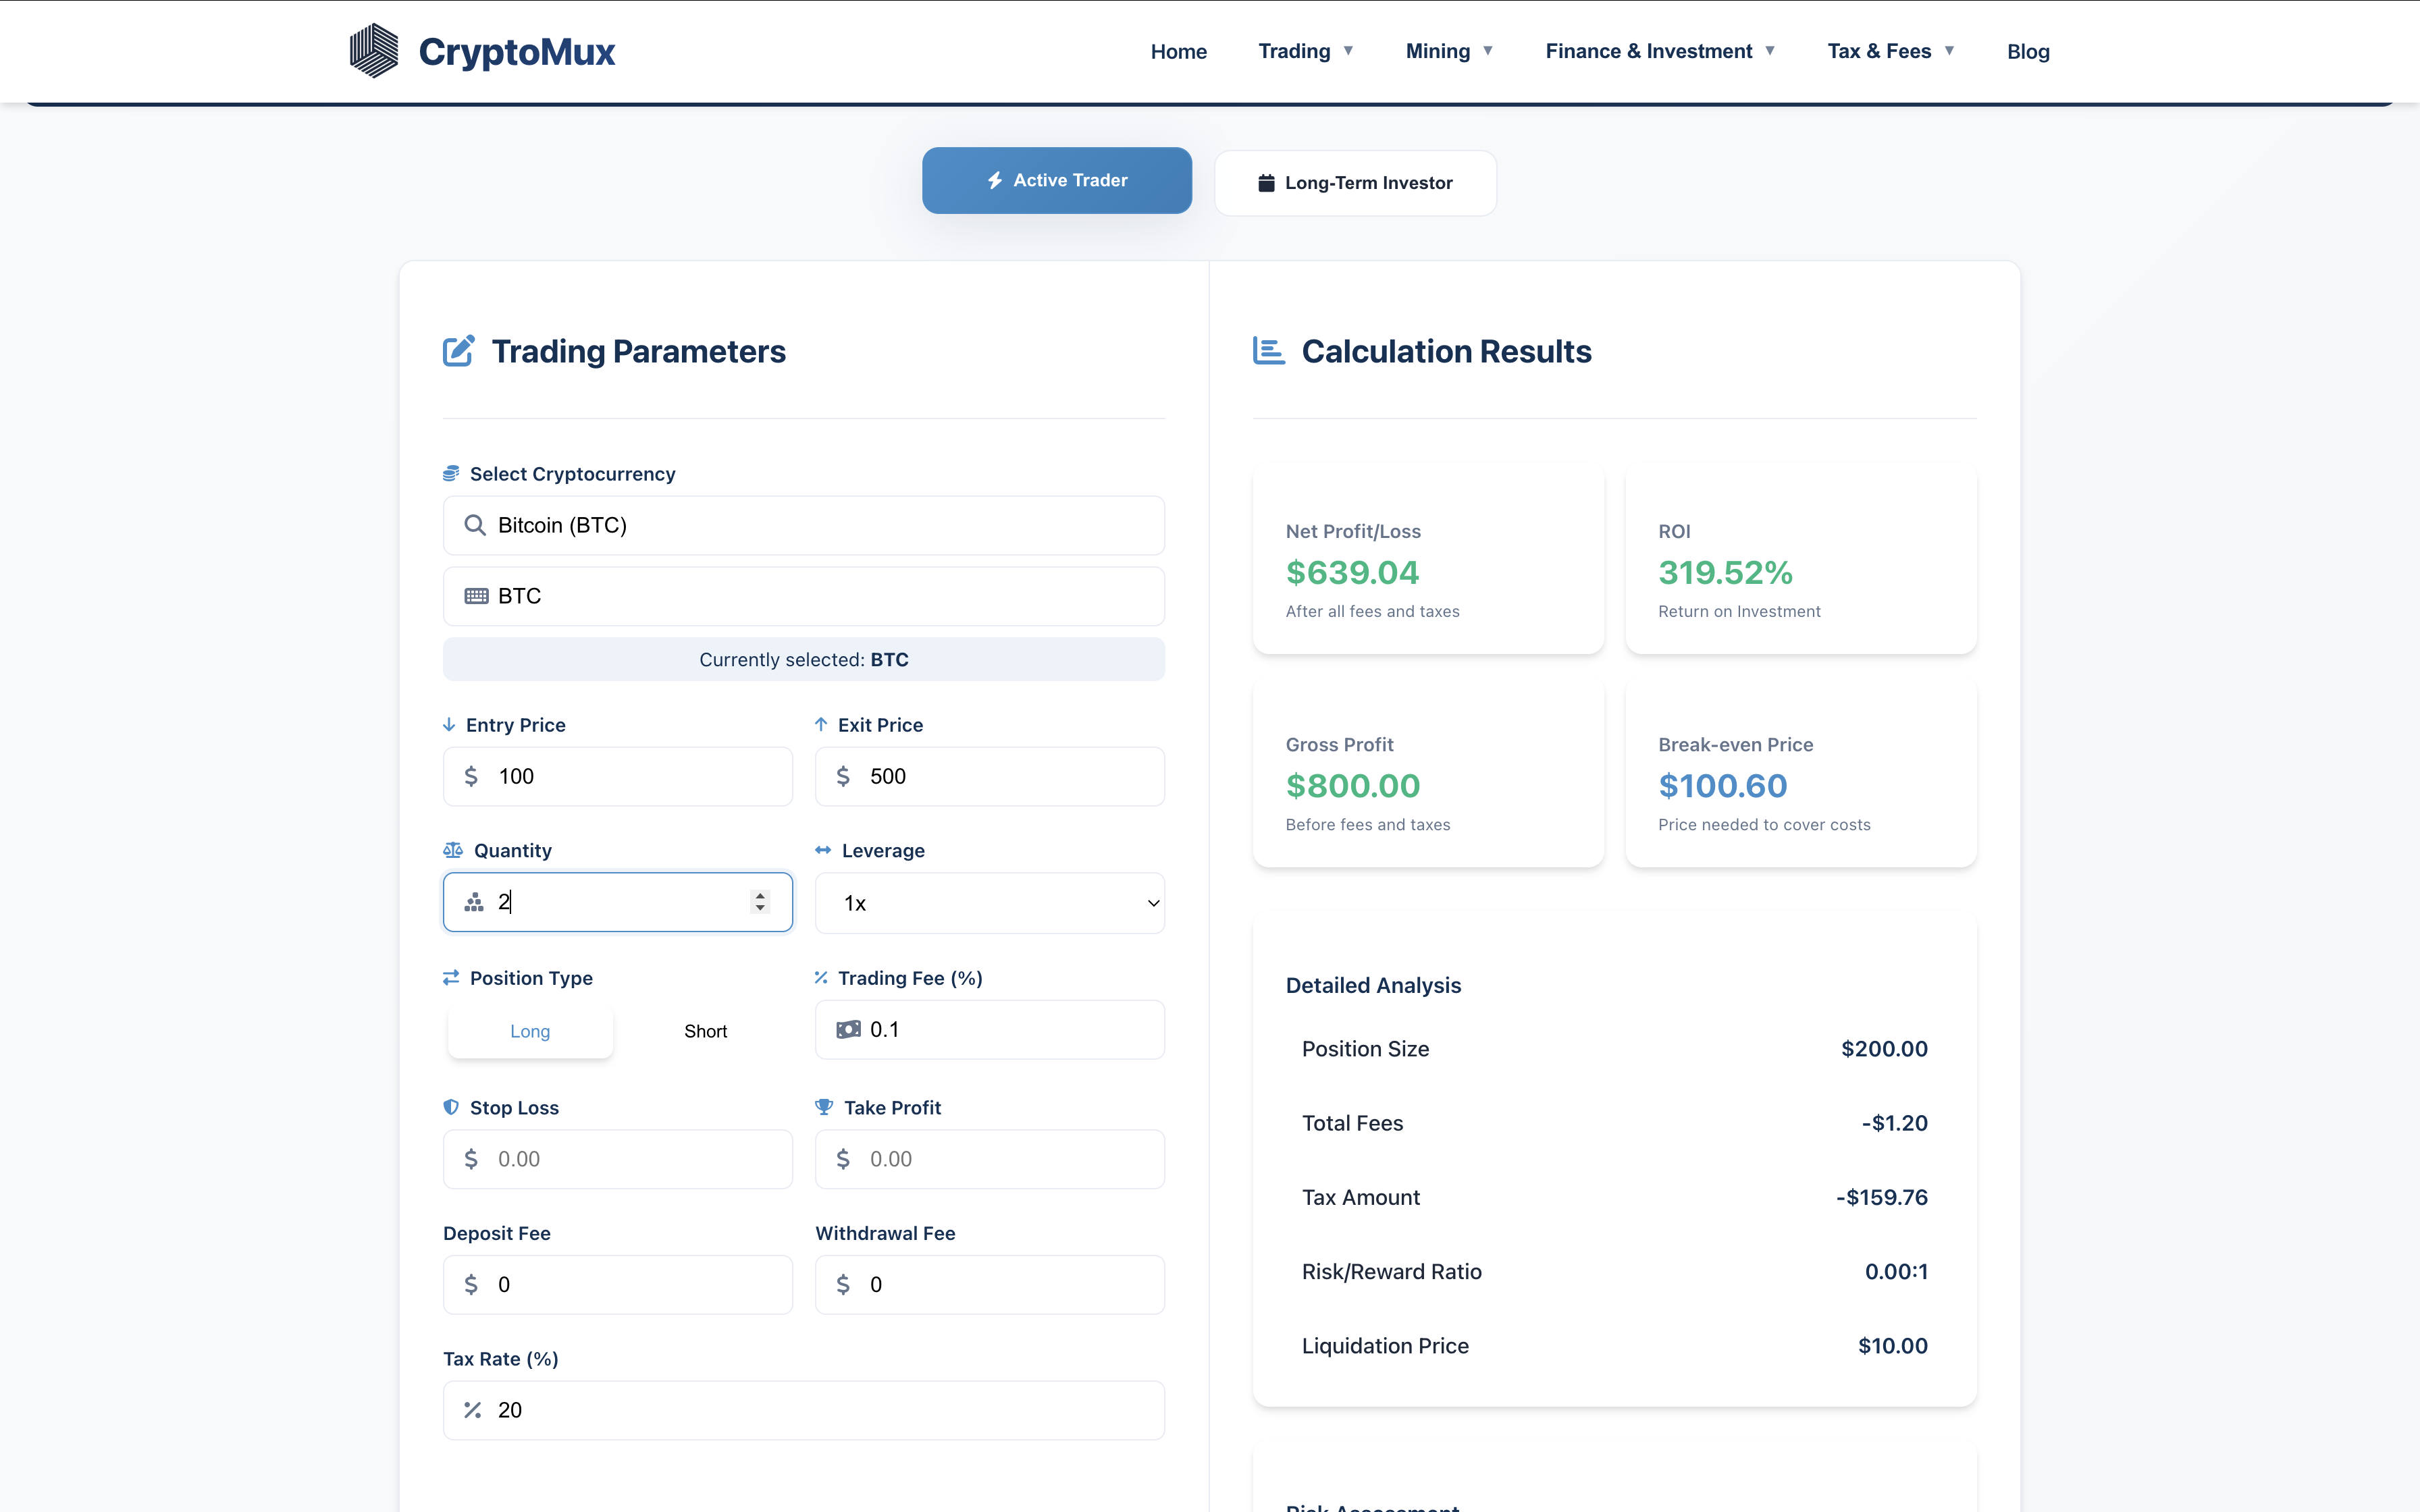2420x1512 pixels.
Task: Click the percent icon beside Trading Fee
Action: (822, 977)
